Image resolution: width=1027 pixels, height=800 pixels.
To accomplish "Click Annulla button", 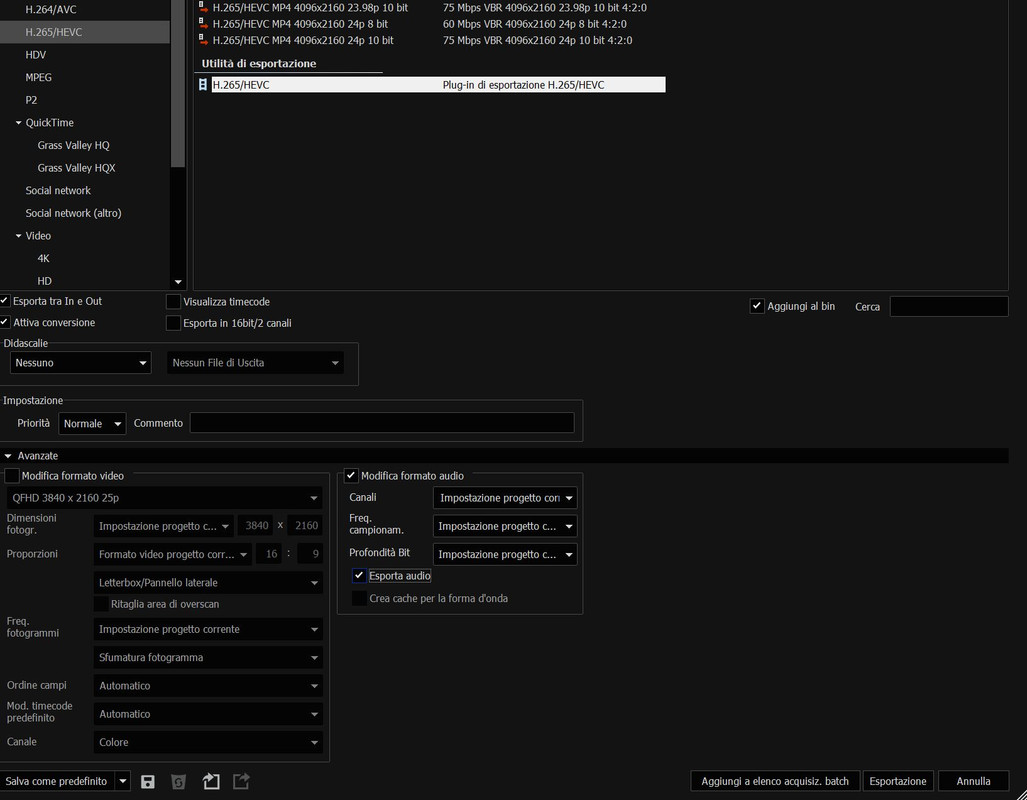I will pos(973,781).
